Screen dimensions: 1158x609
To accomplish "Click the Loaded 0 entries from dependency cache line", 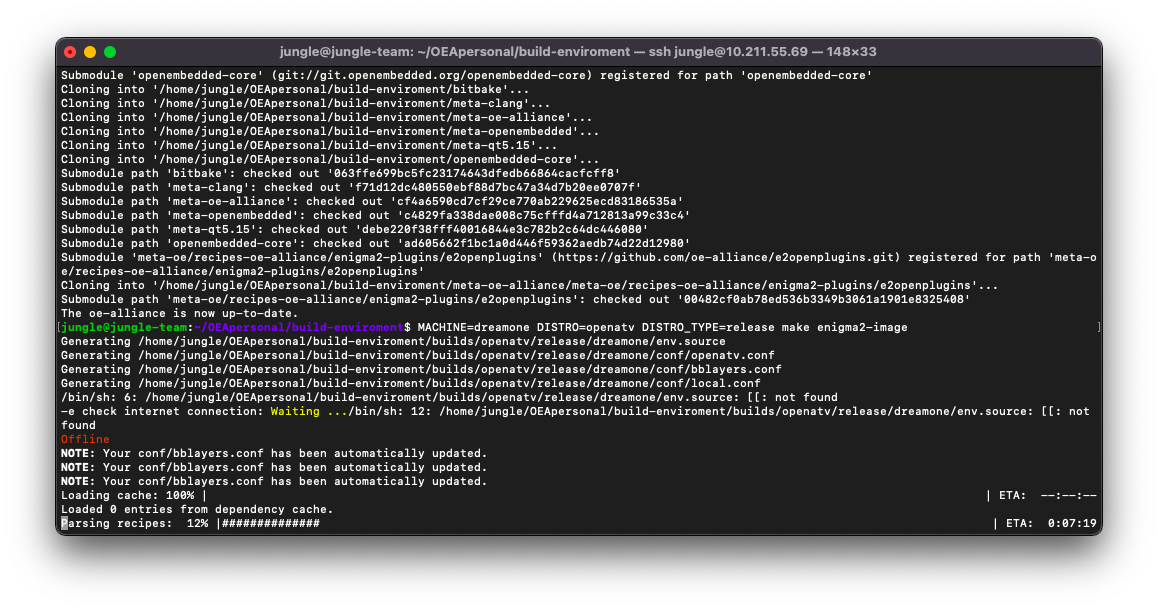I will point(196,509).
